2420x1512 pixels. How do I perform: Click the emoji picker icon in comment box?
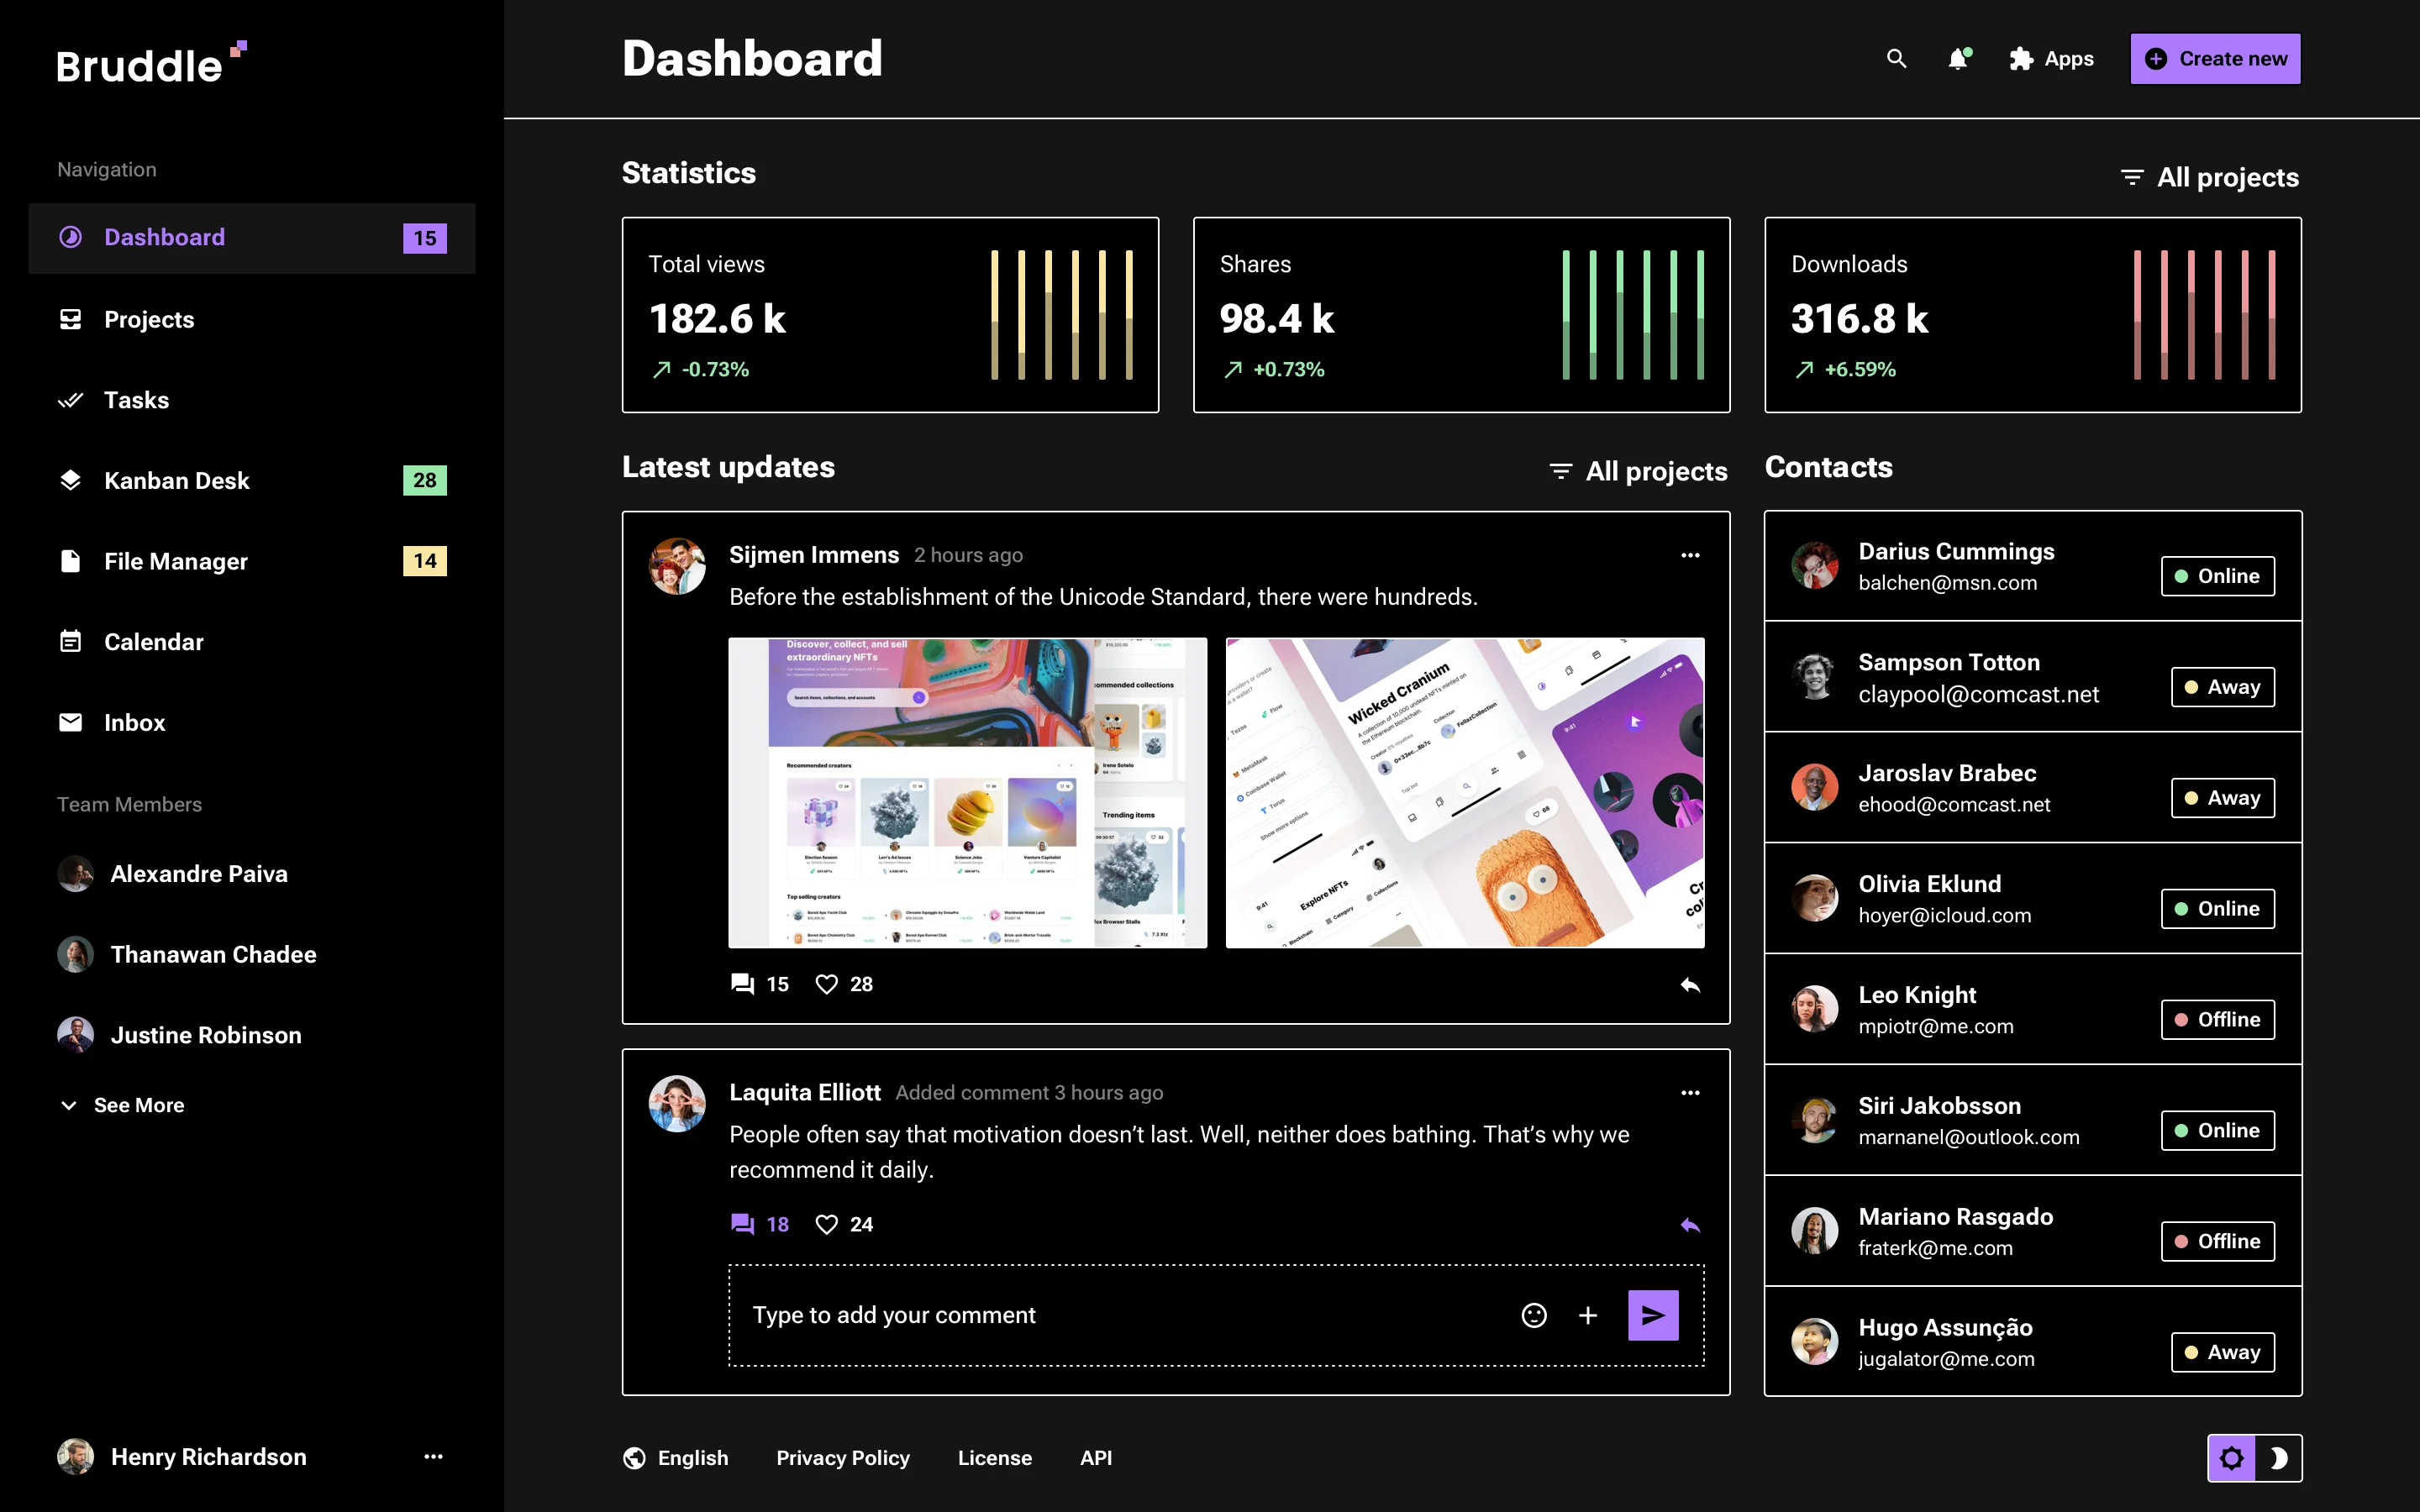click(1534, 1315)
